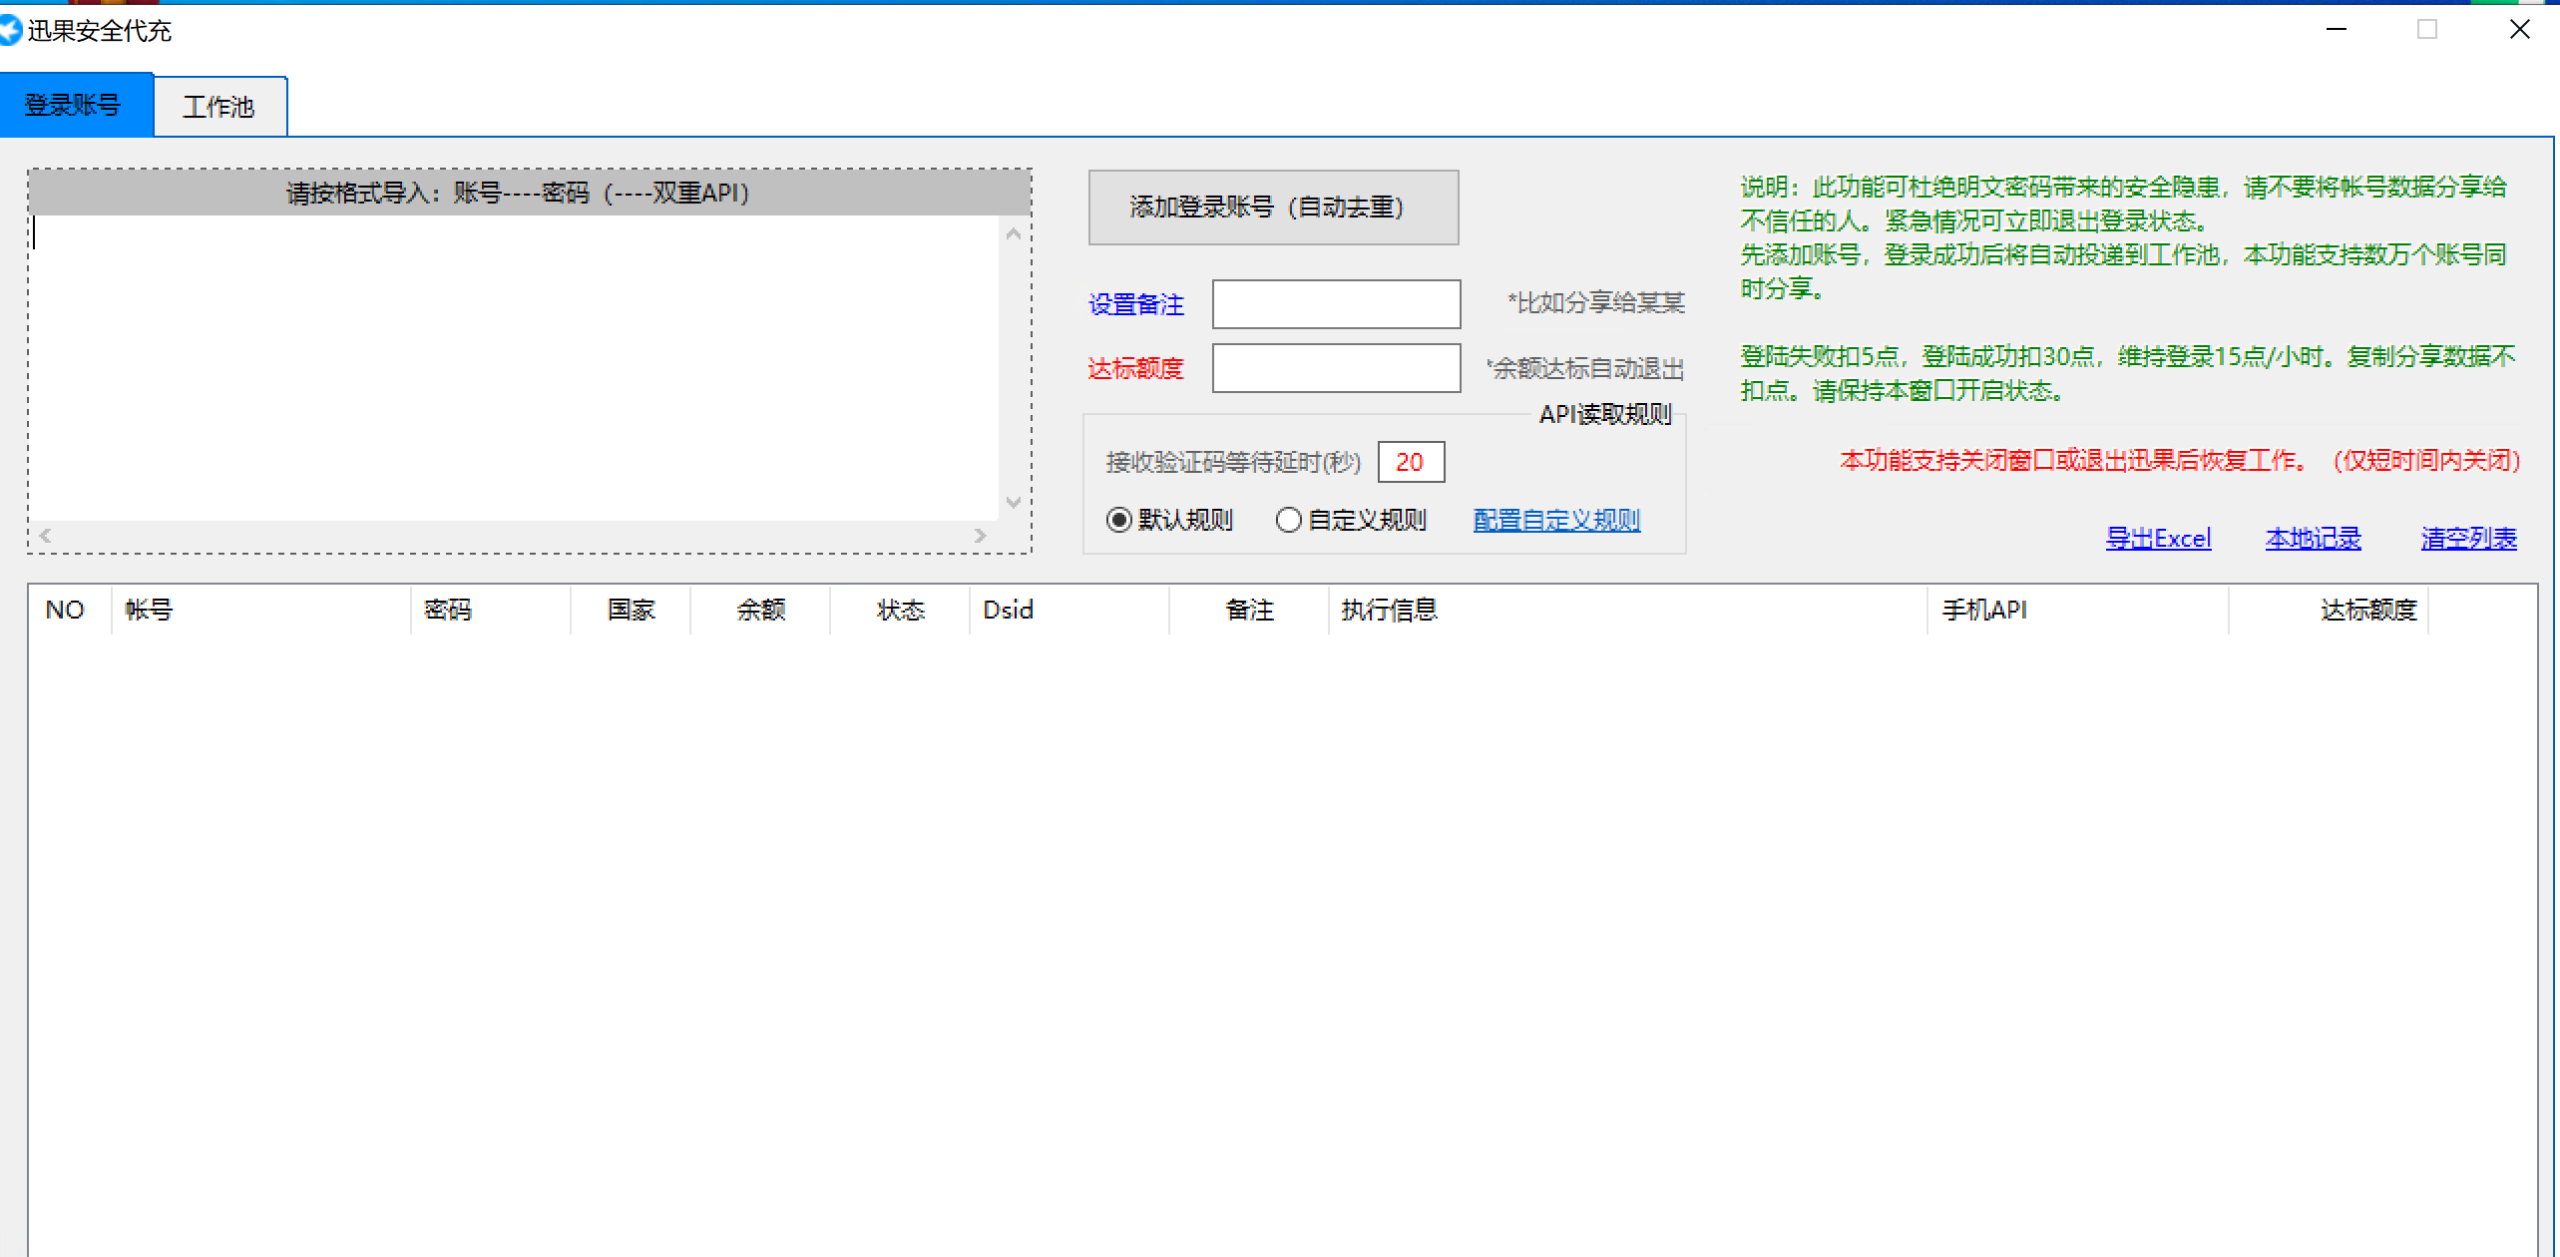Click the 迅果安全代充 app icon in title bar
The height and width of the screenshot is (1257, 2560).
pos(10,31)
